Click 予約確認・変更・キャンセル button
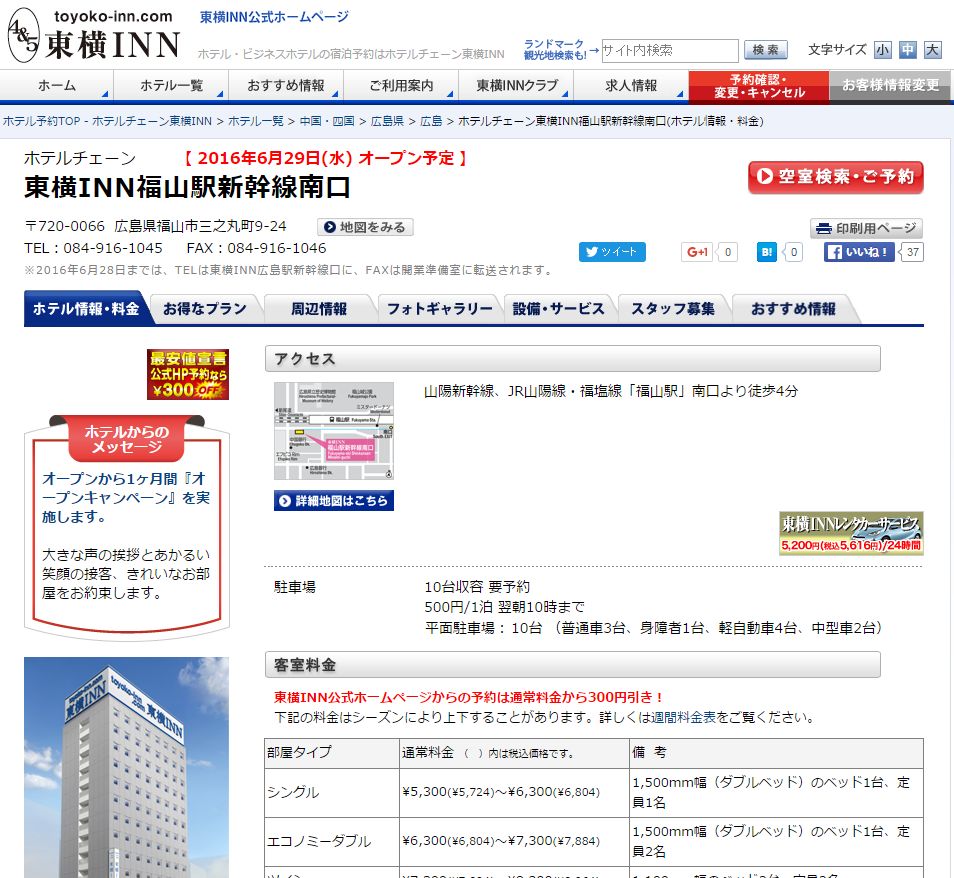The image size is (954, 878). pos(759,86)
